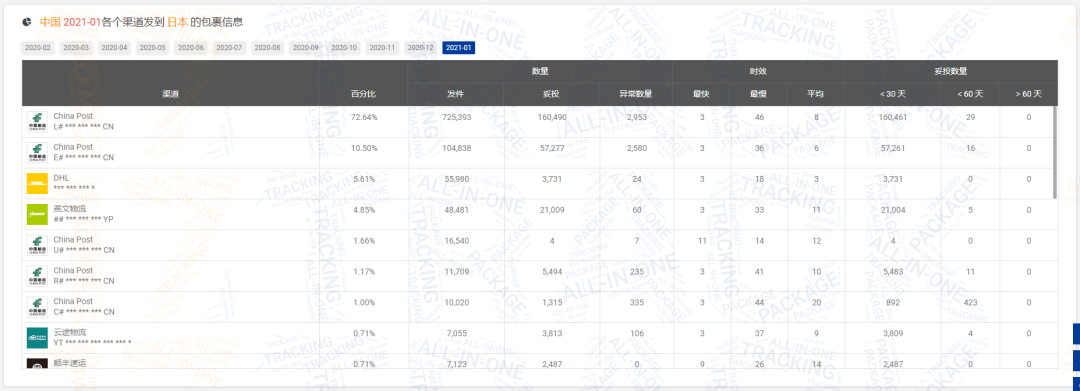Click the 16,540 shipped count cell

(455, 241)
